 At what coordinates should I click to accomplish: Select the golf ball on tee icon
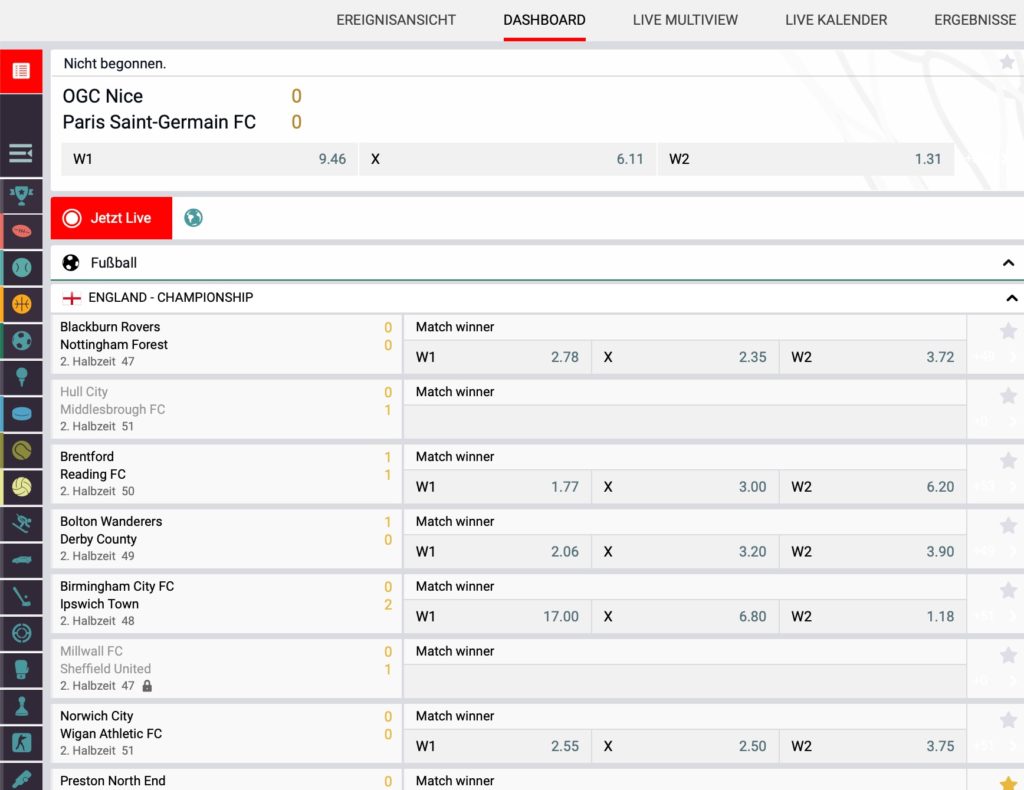click(21, 377)
